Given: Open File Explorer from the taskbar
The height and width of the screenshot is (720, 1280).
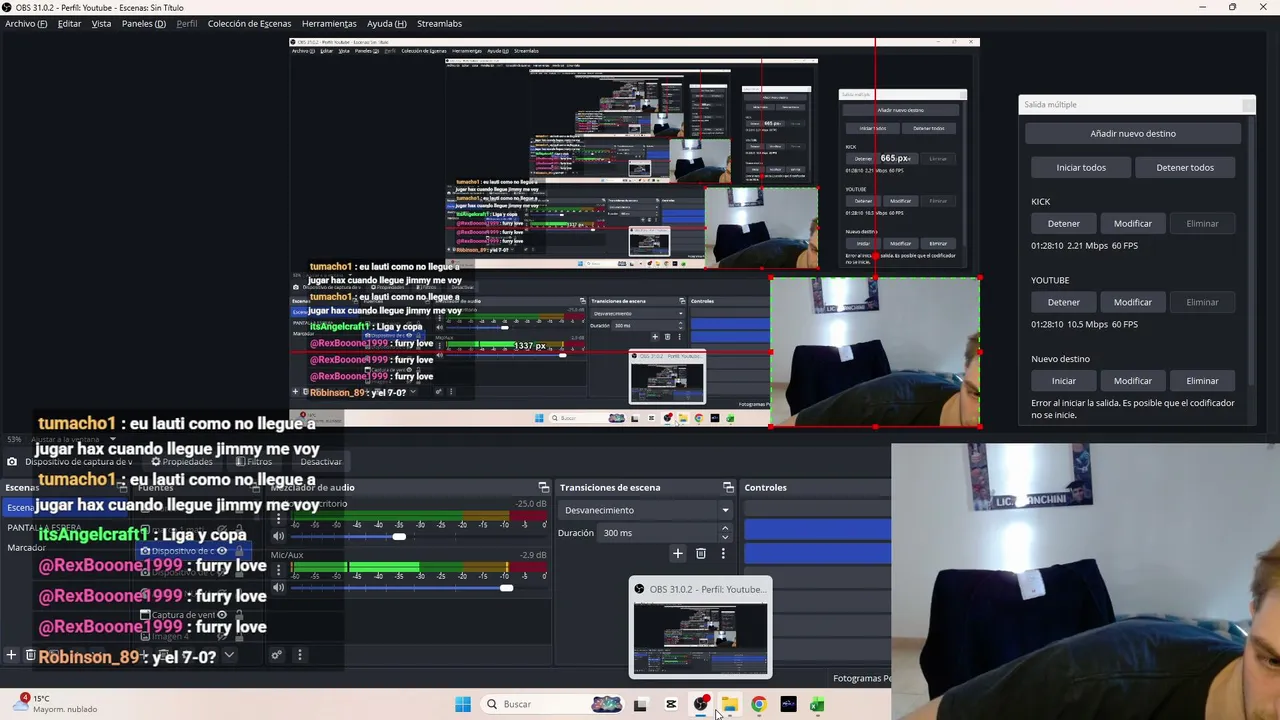Looking at the screenshot, I should (729, 704).
